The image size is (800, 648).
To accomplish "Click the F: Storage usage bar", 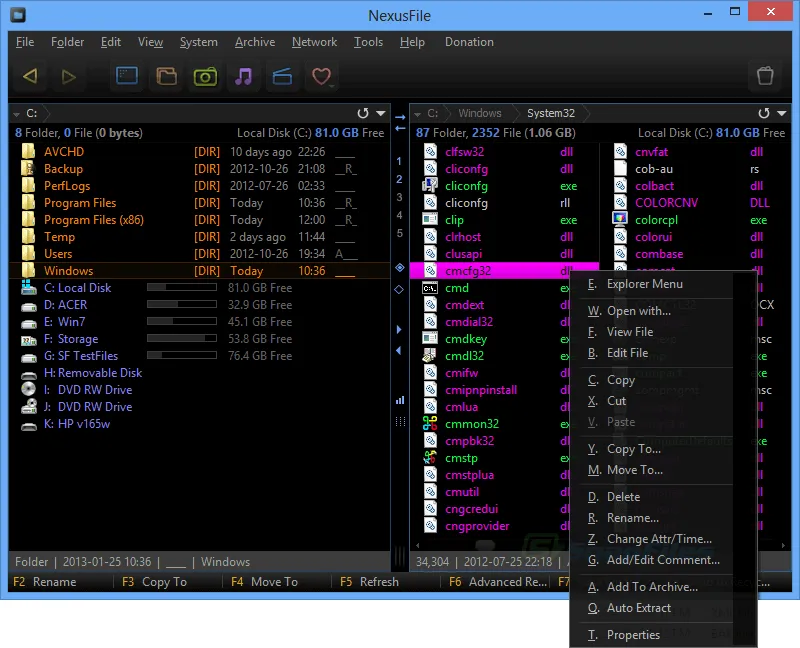I will 182,338.
